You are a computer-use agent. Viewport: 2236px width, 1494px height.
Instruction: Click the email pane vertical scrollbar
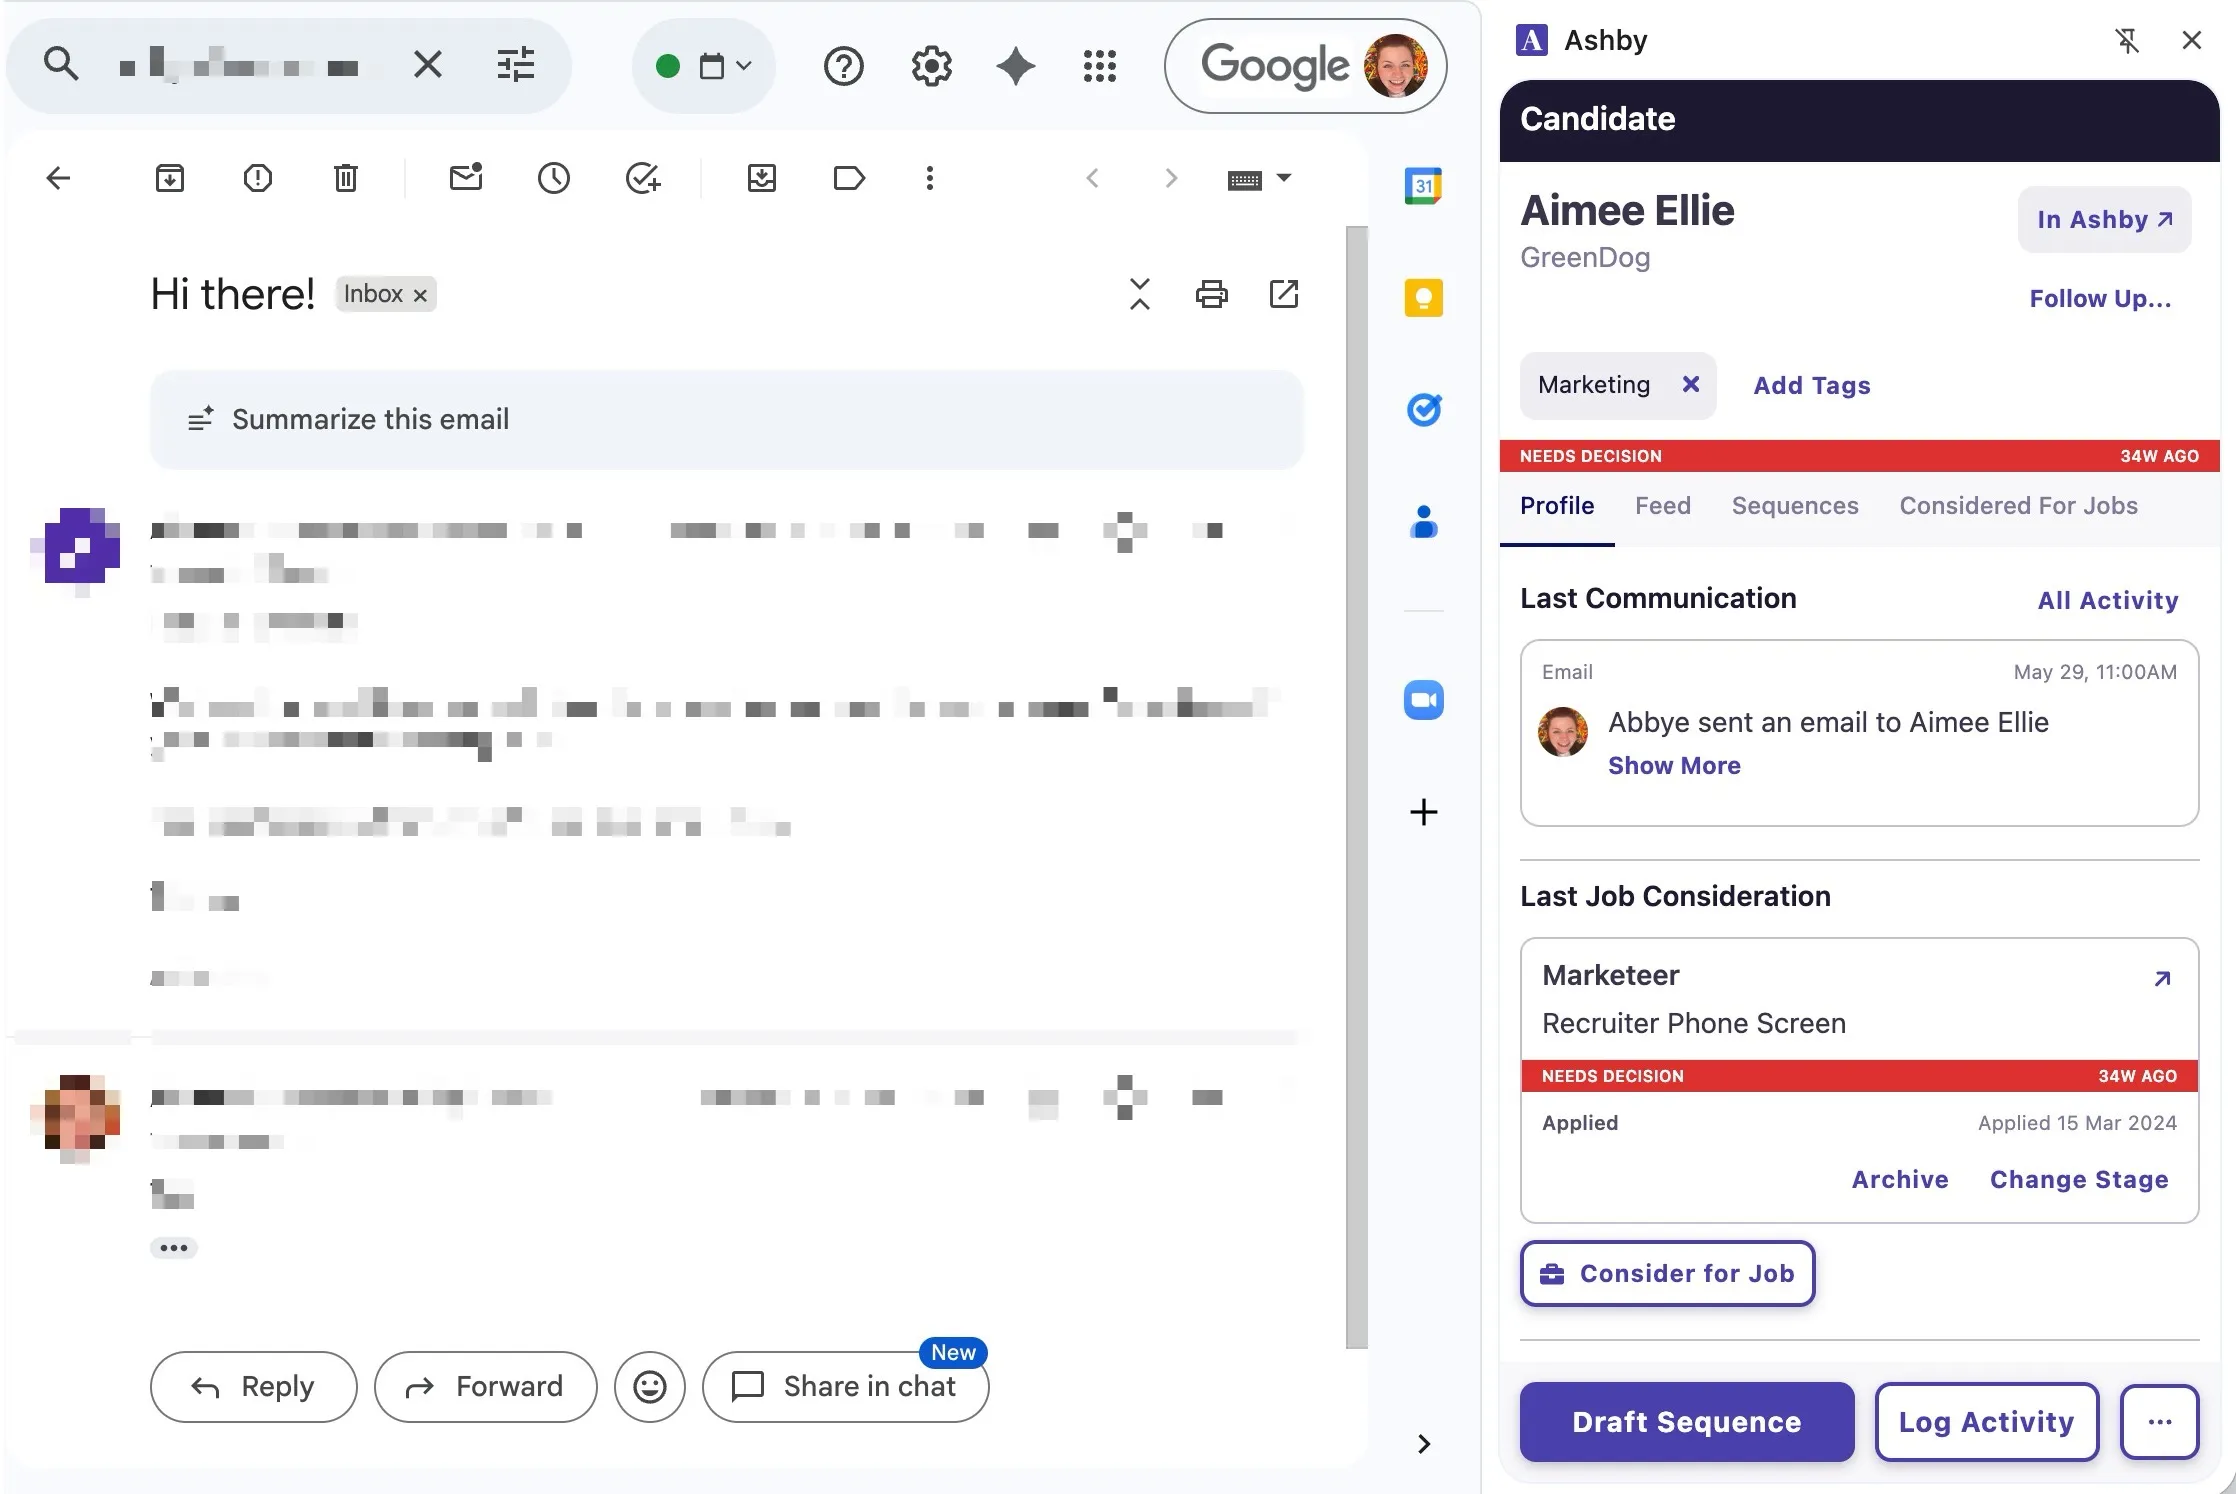pos(1357,786)
